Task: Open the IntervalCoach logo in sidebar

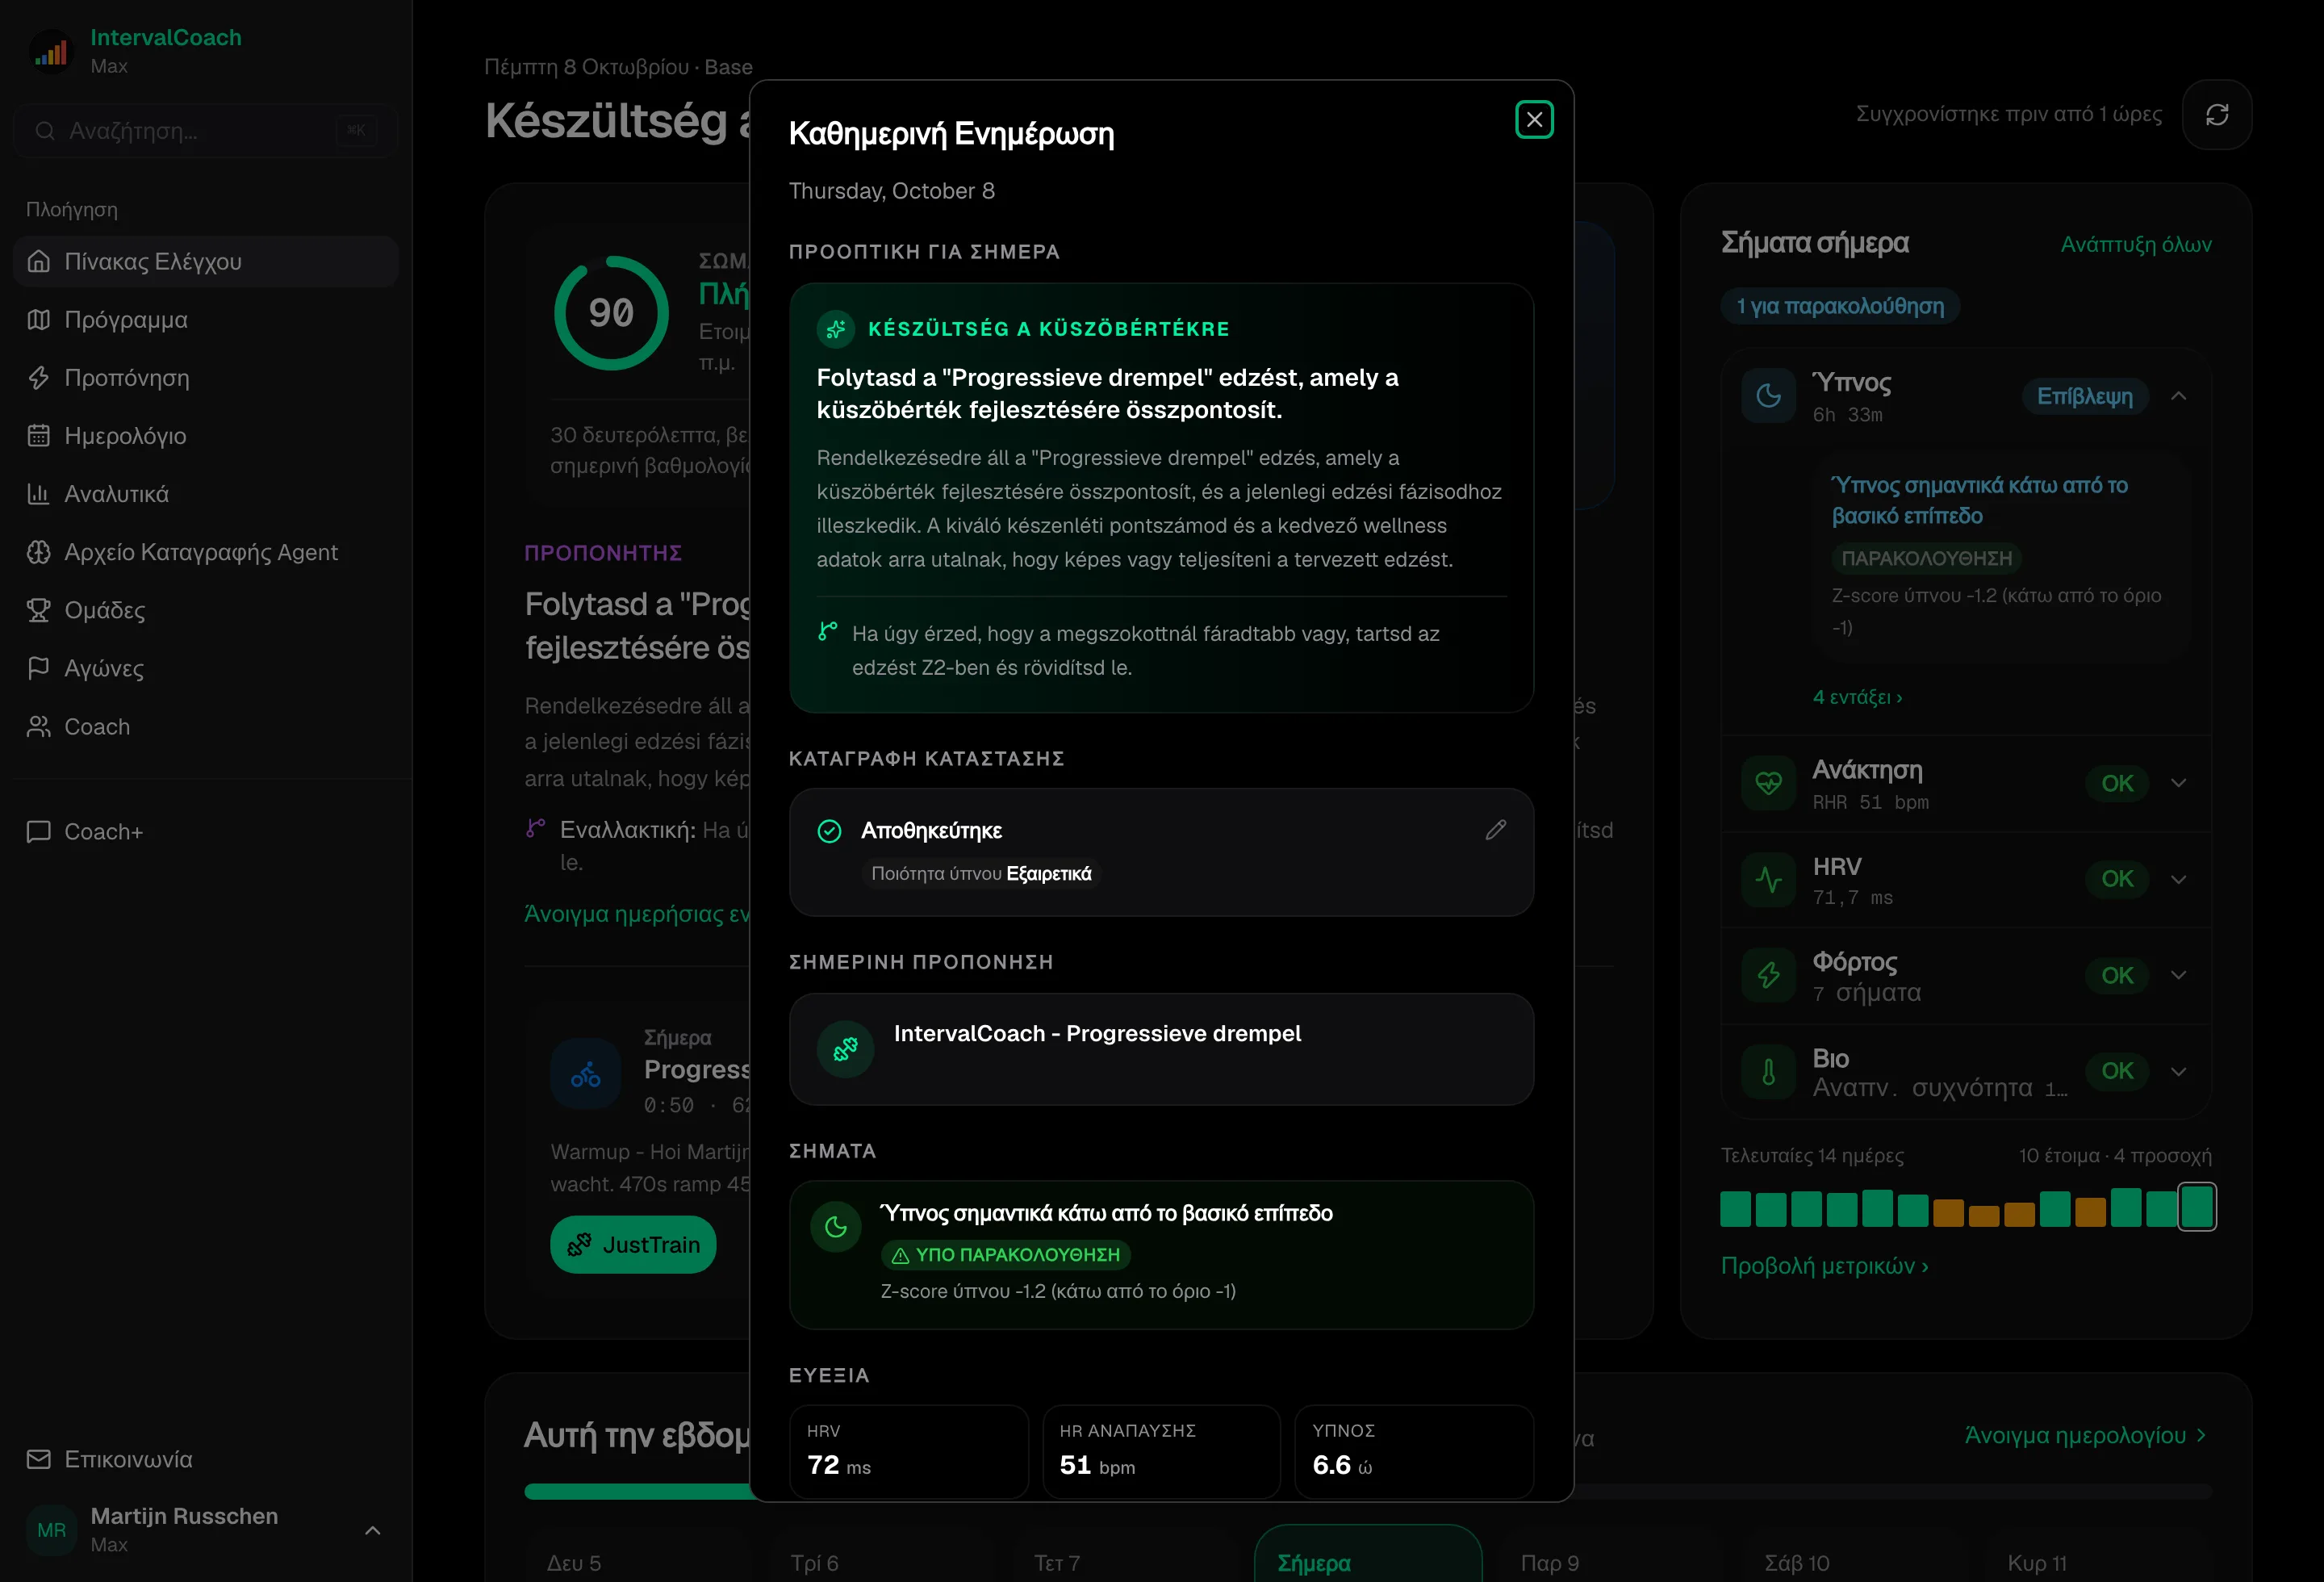Action: tap(51, 51)
